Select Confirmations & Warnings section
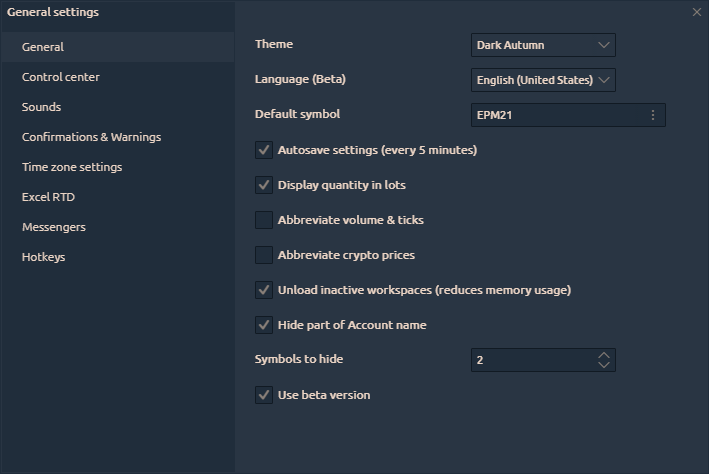Image resolution: width=709 pixels, height=474 pixels. click(91, 137)
